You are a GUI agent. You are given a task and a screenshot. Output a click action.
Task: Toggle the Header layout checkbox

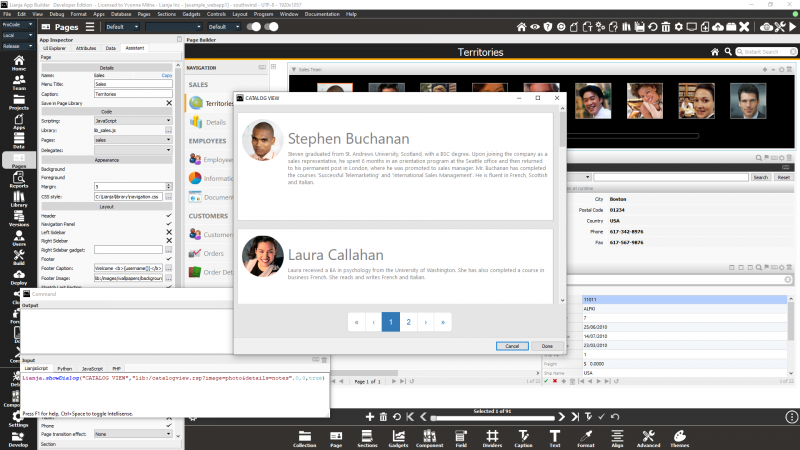(x=169, y=216)
